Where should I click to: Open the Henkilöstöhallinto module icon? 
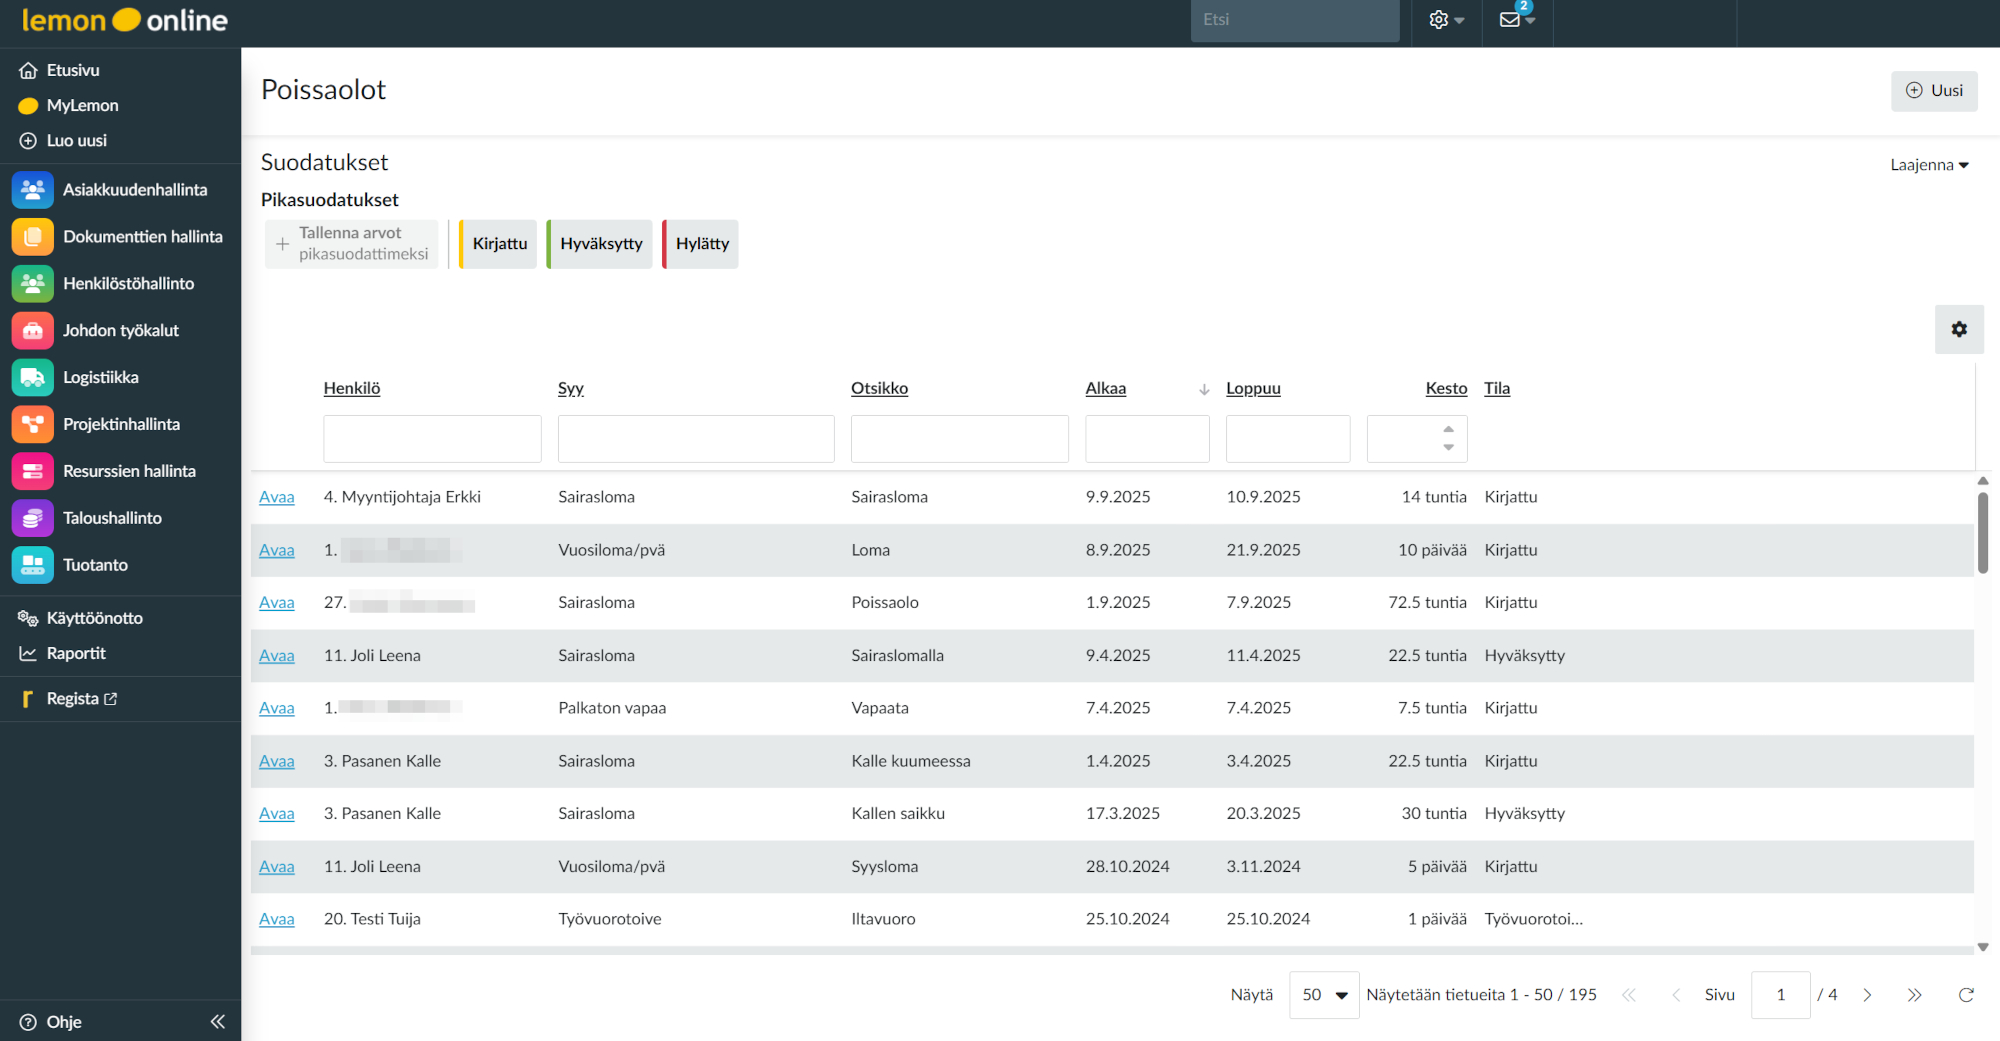pos(32,284)
